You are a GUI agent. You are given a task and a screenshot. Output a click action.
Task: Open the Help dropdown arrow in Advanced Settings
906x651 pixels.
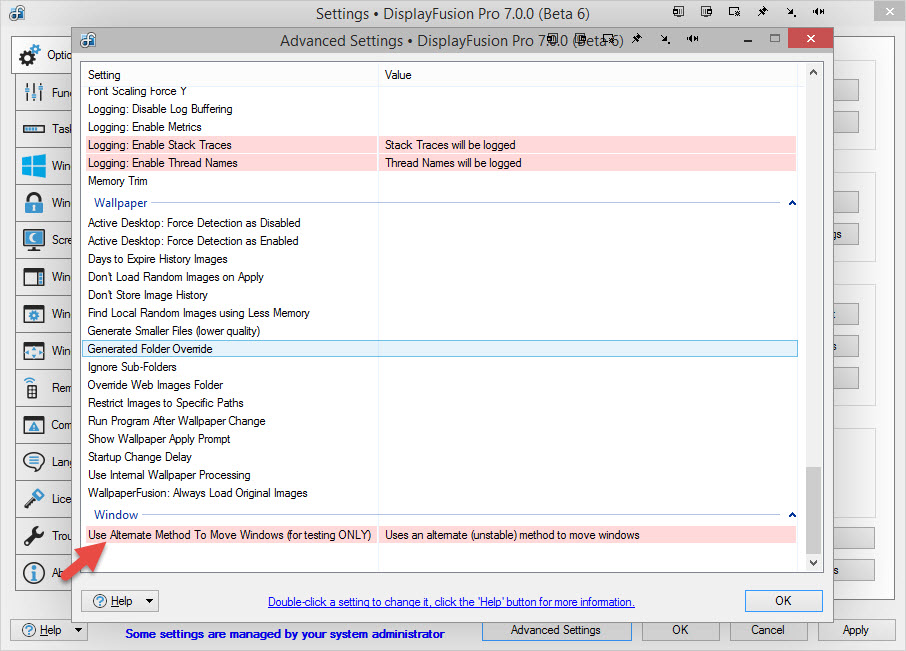(x=149, y=601)
